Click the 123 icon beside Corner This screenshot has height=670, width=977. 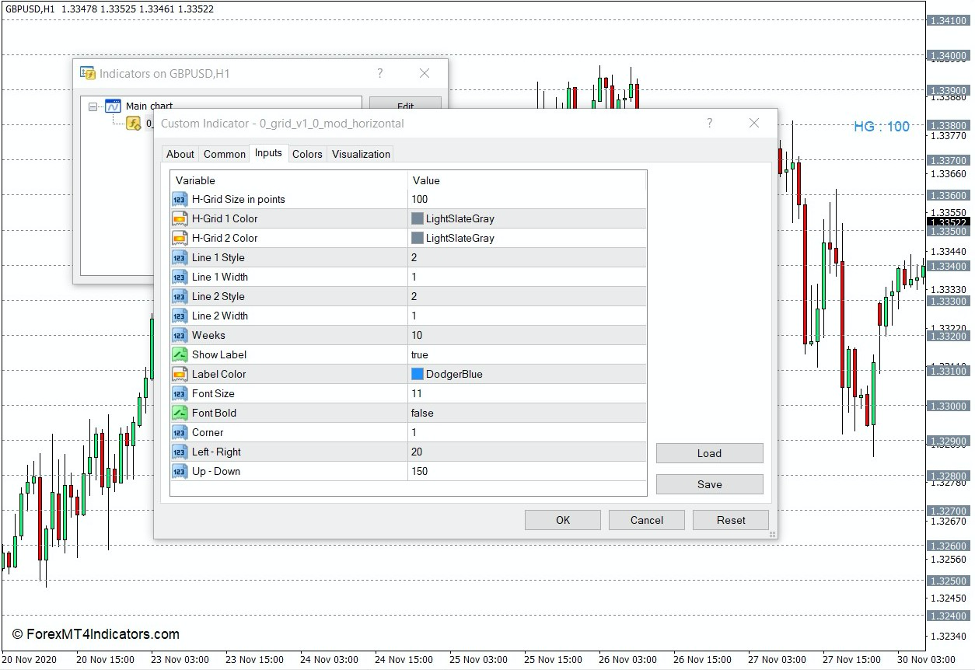[x=181, y=432]
